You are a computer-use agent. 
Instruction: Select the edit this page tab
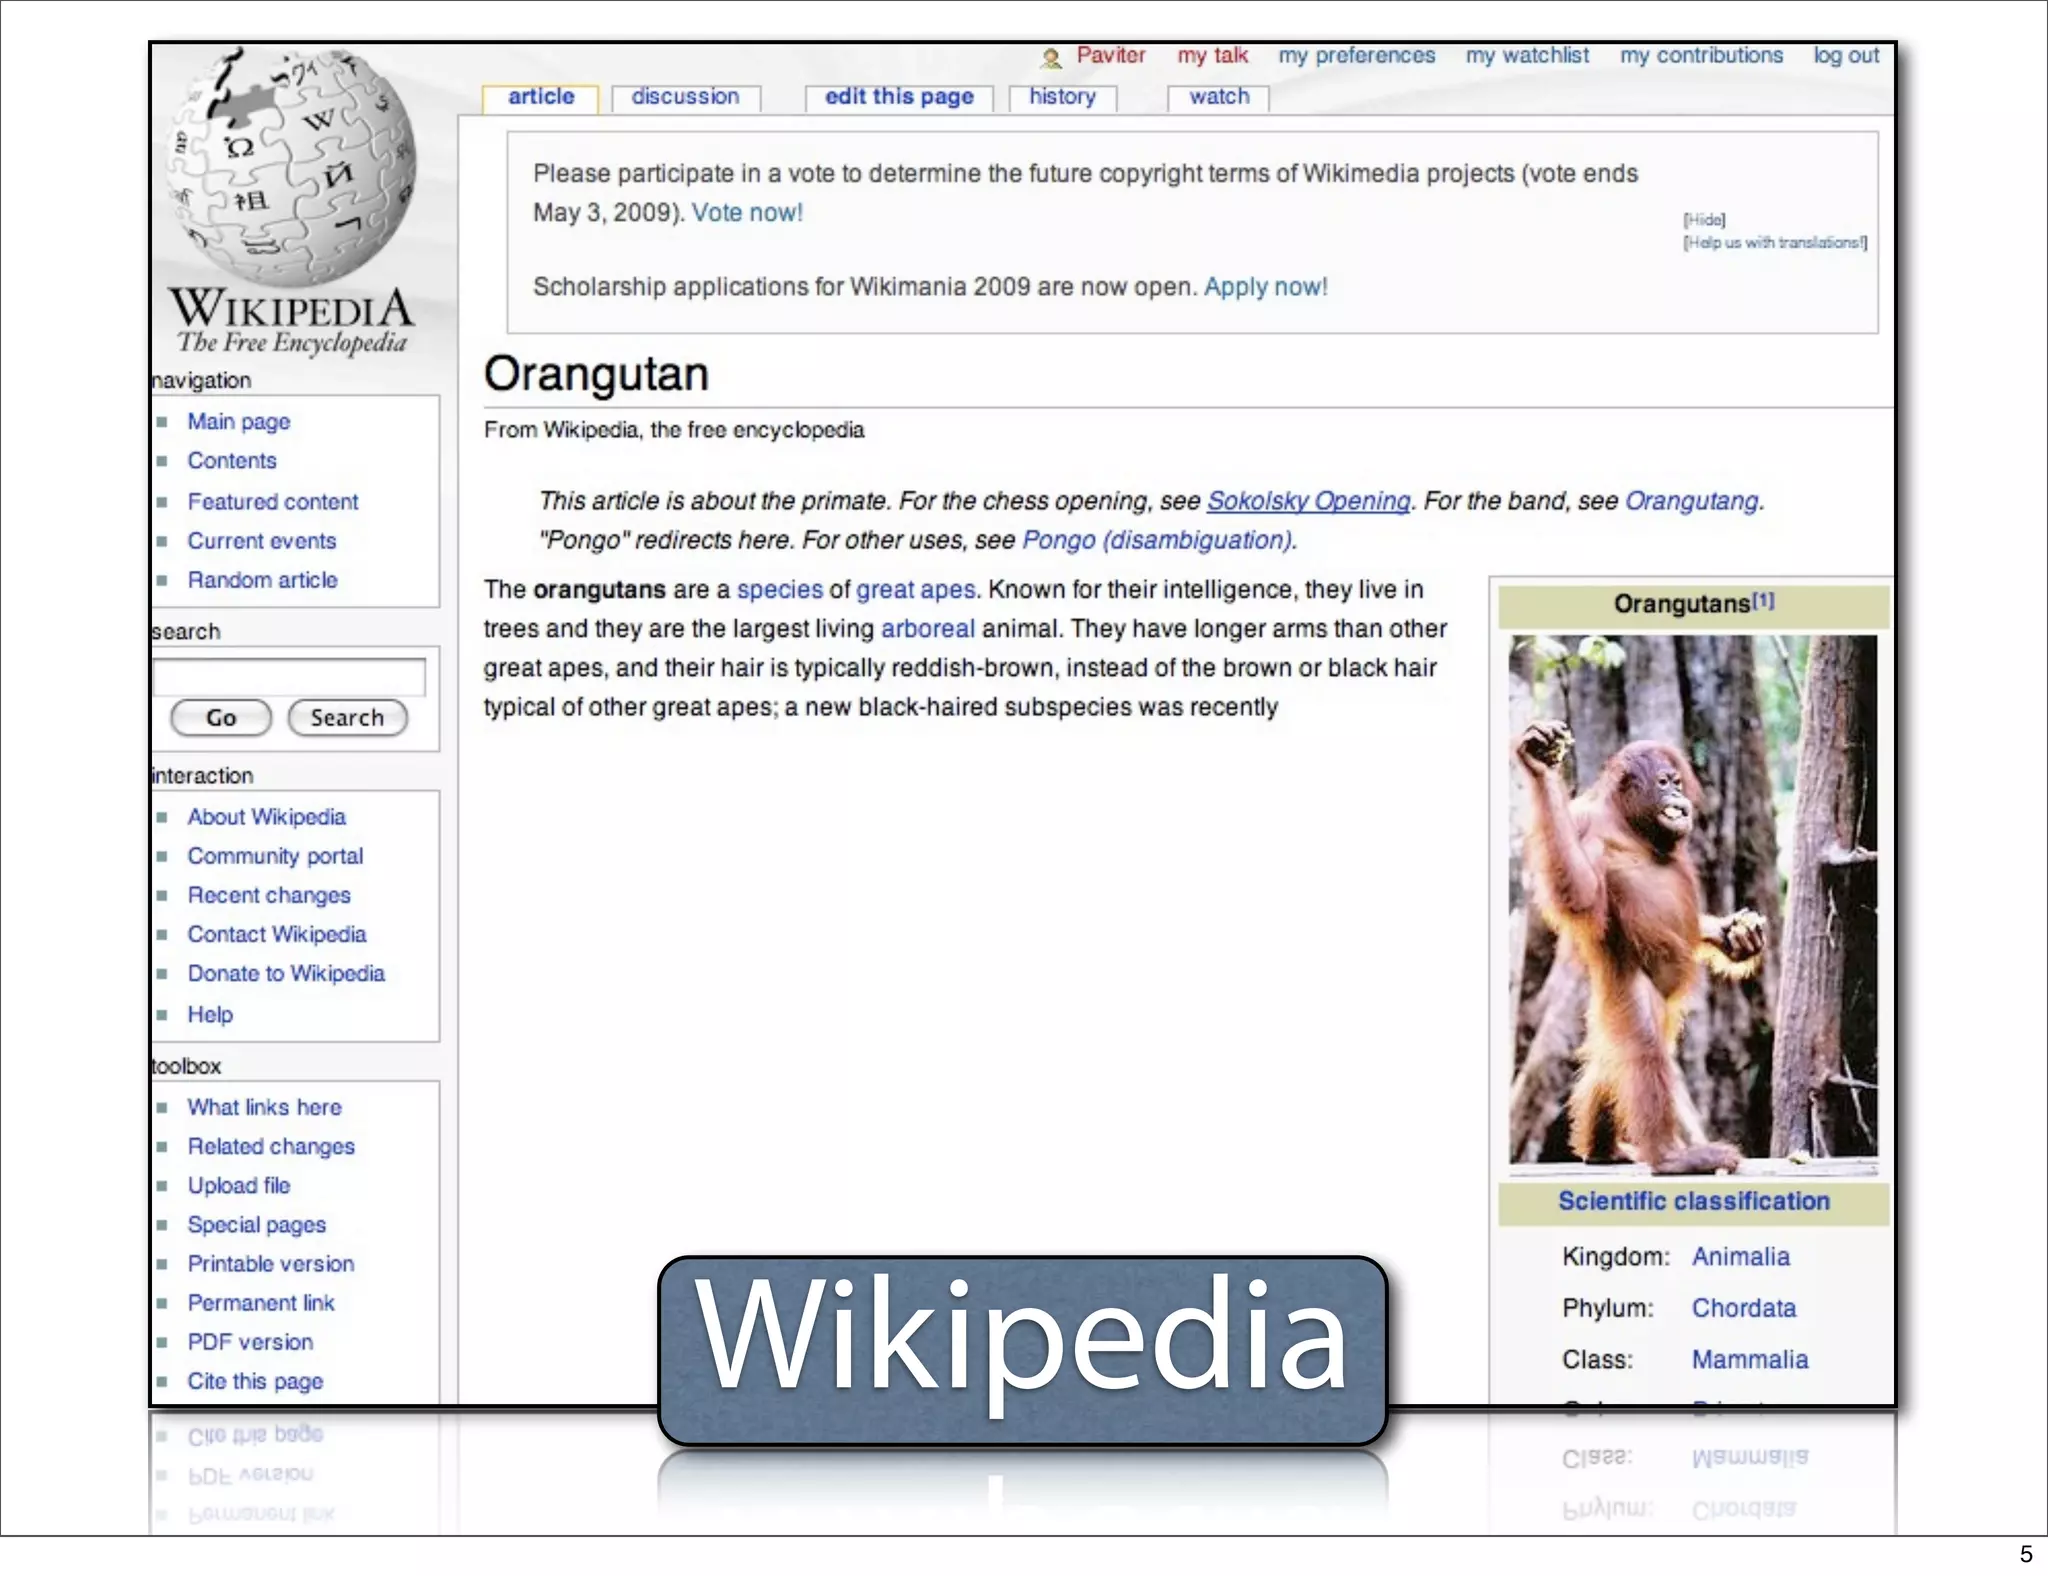pyautogui.click(x=898, y=97)
